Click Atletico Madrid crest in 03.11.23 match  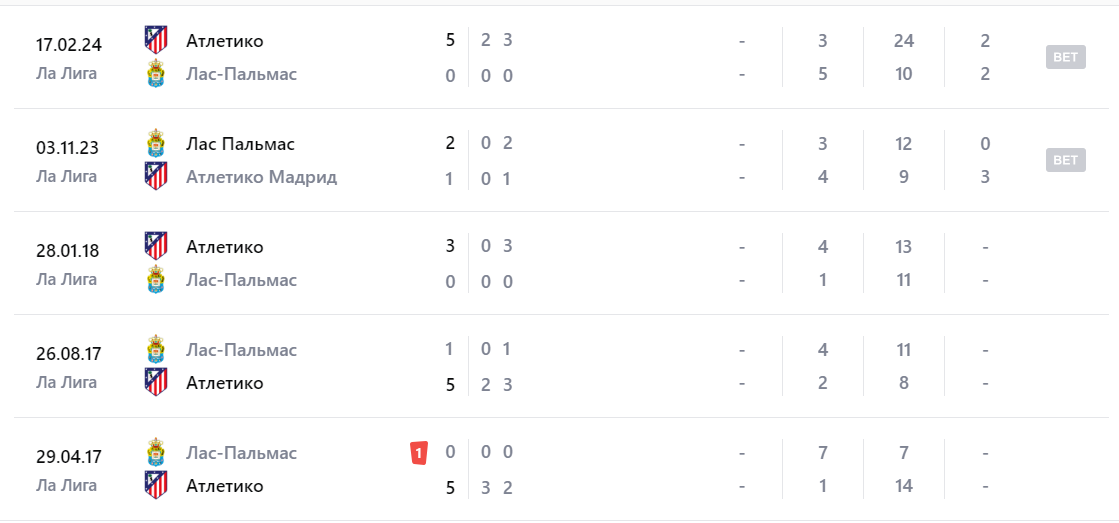pyautogui.click(x=155, y=177)
